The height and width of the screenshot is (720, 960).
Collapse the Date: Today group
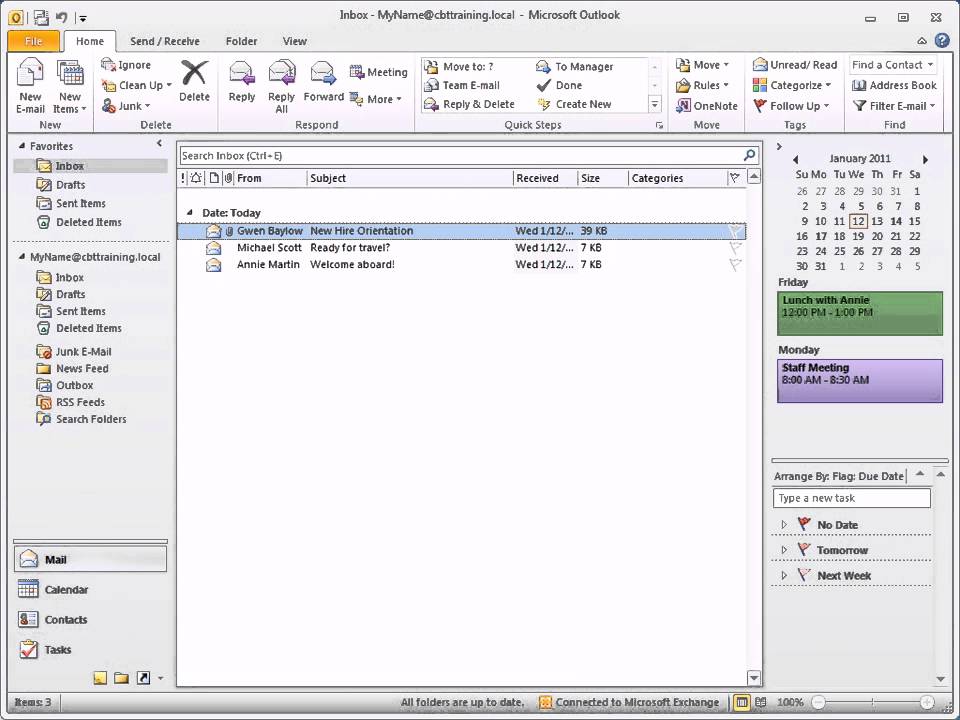[189, 212]
